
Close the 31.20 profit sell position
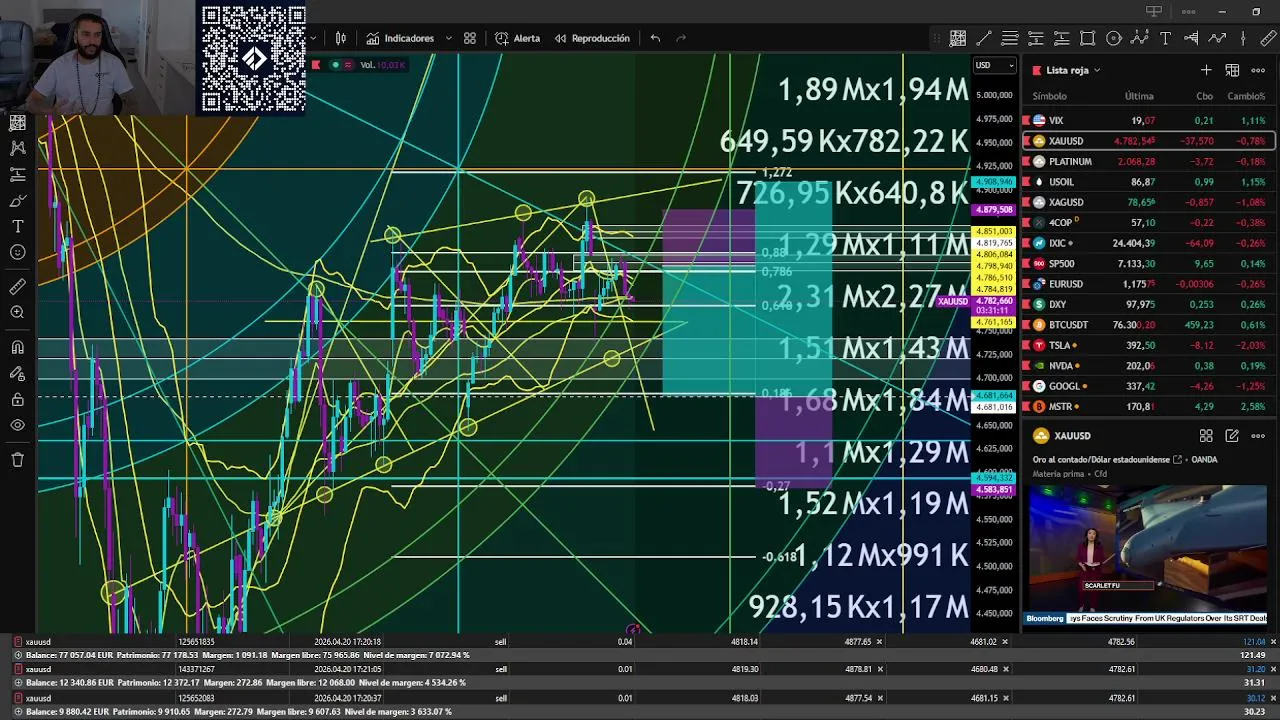click(1272, 670)
